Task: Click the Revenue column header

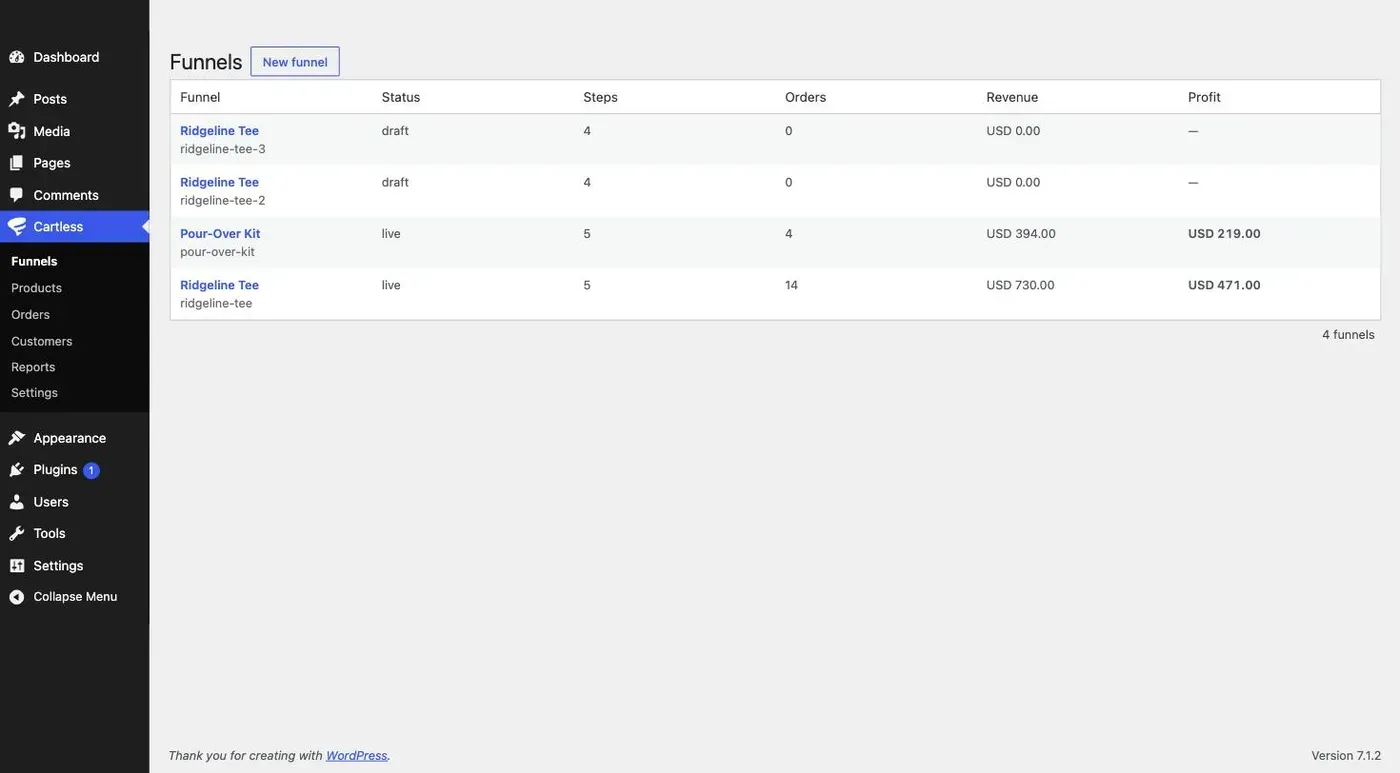Action: (x=1012, y=97)
